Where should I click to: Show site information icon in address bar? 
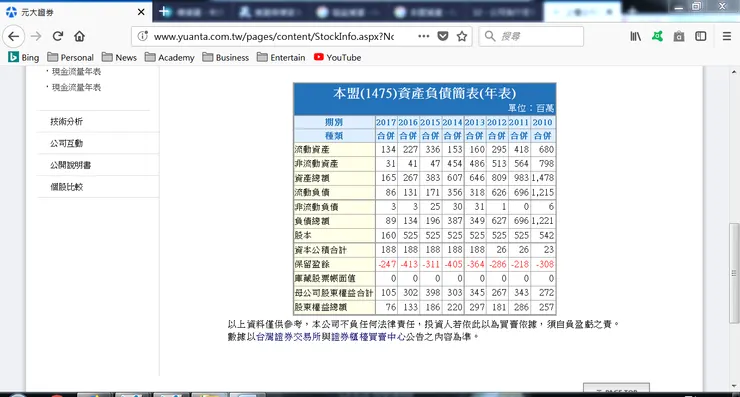click(x=143, y=36)
